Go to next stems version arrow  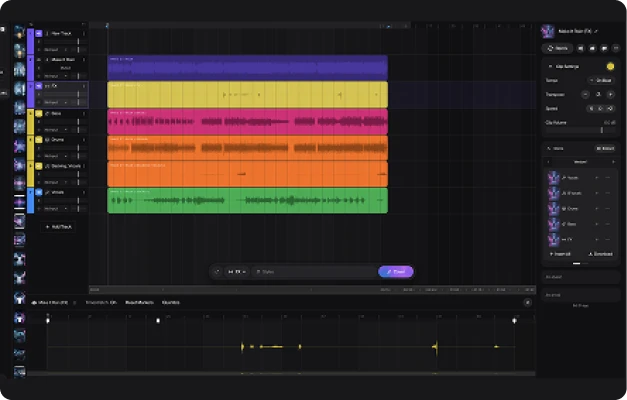[x=613, y=162]
